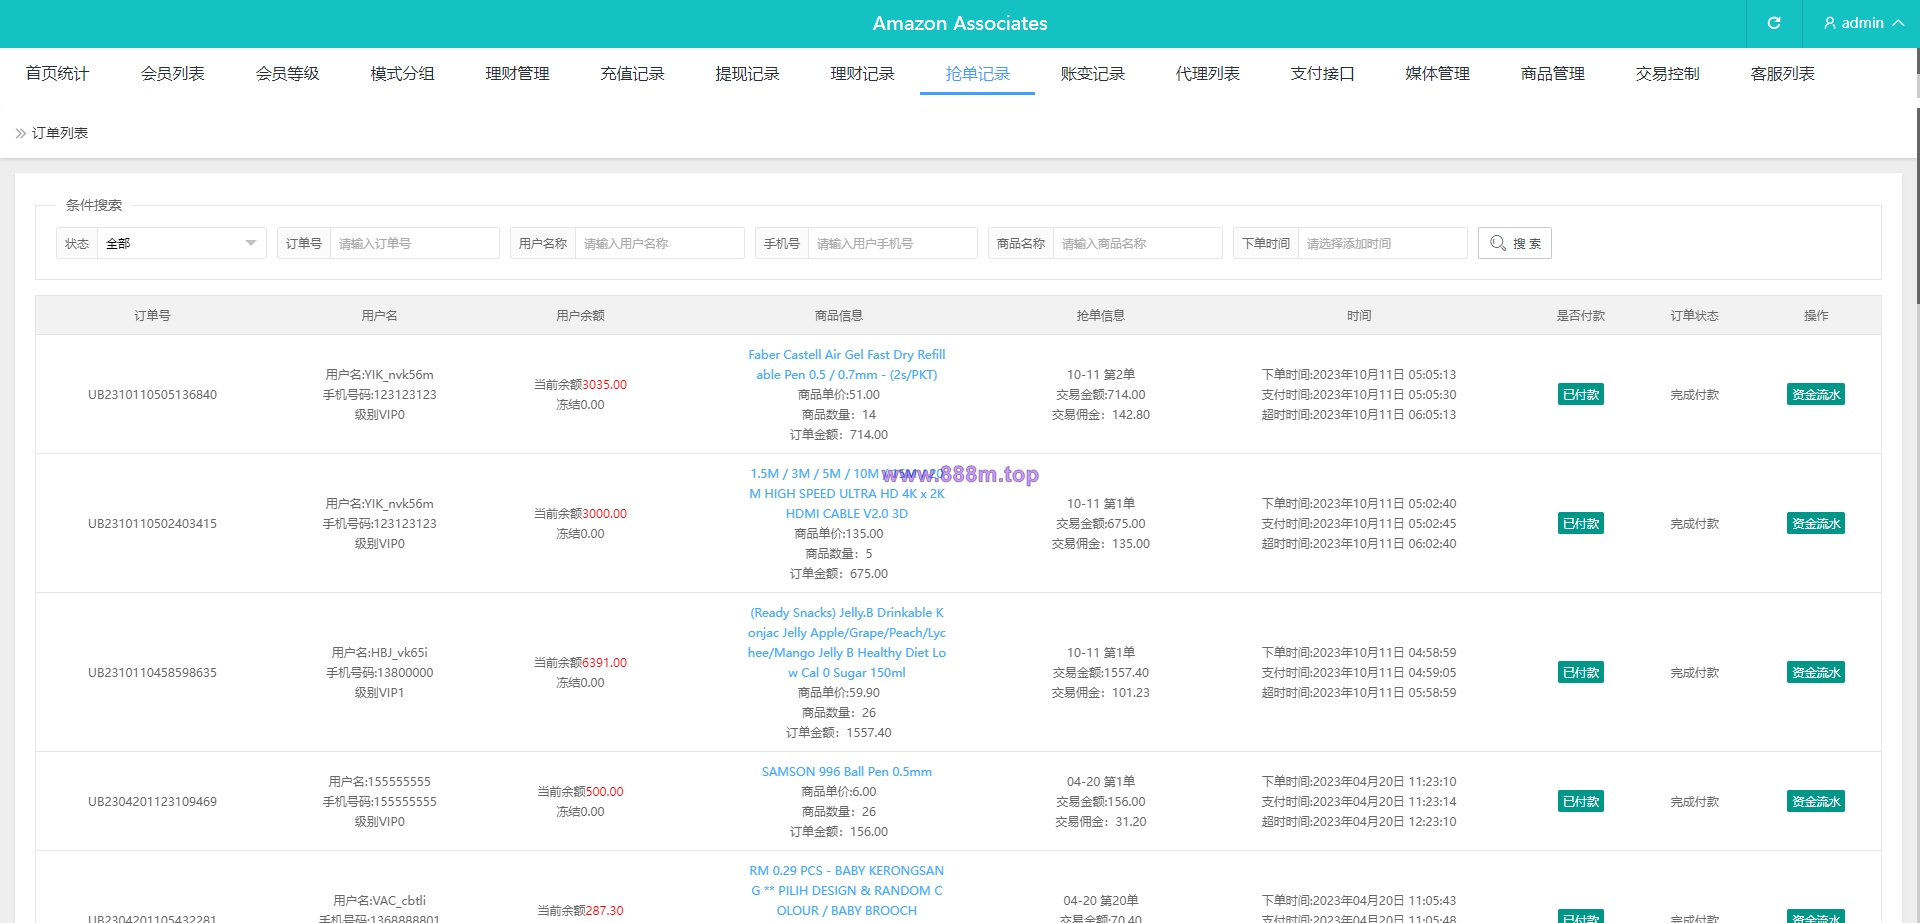Select order number UB2310110505136840
1920x923 pixels.
point(152,395)
